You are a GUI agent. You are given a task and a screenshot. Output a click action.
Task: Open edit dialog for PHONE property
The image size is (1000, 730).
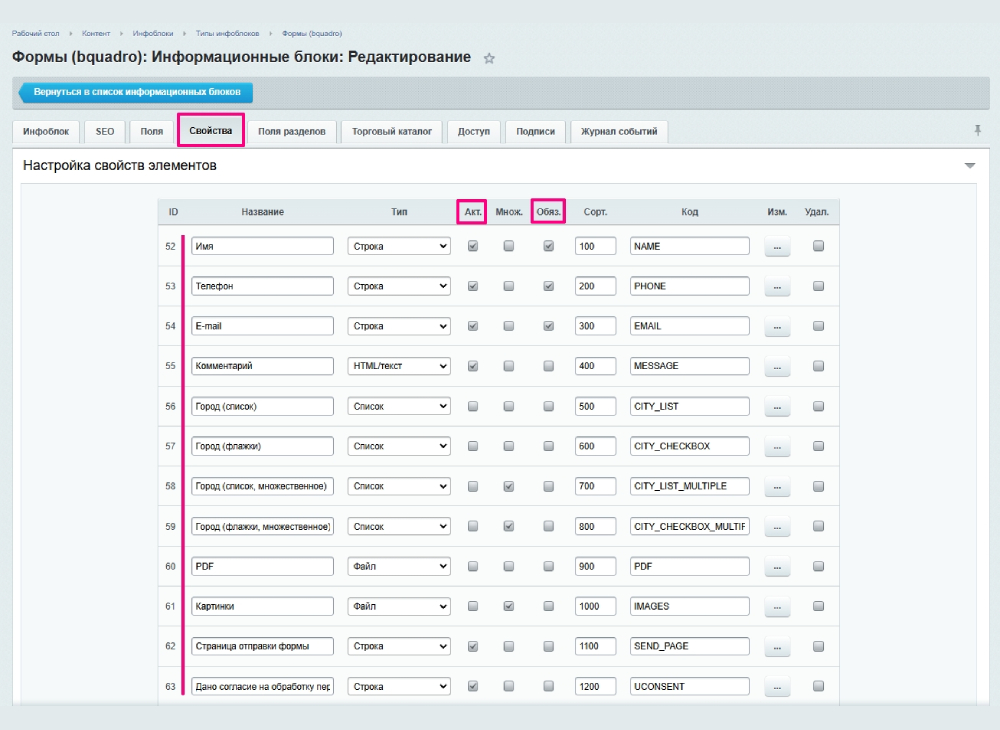pyautogui.click(x=777, y=286)
